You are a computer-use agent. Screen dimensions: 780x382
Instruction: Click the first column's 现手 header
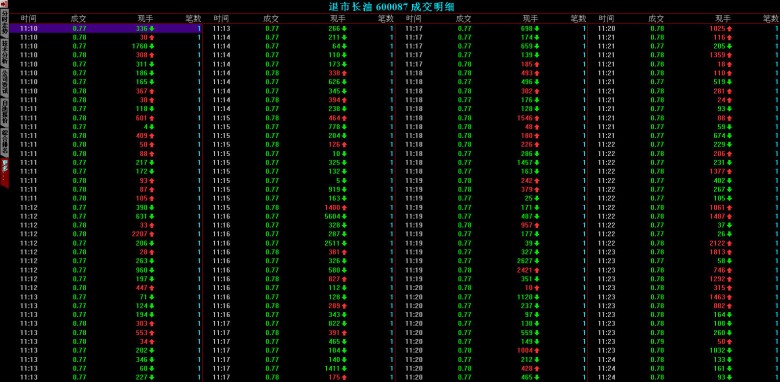click(x=146, y=18)
